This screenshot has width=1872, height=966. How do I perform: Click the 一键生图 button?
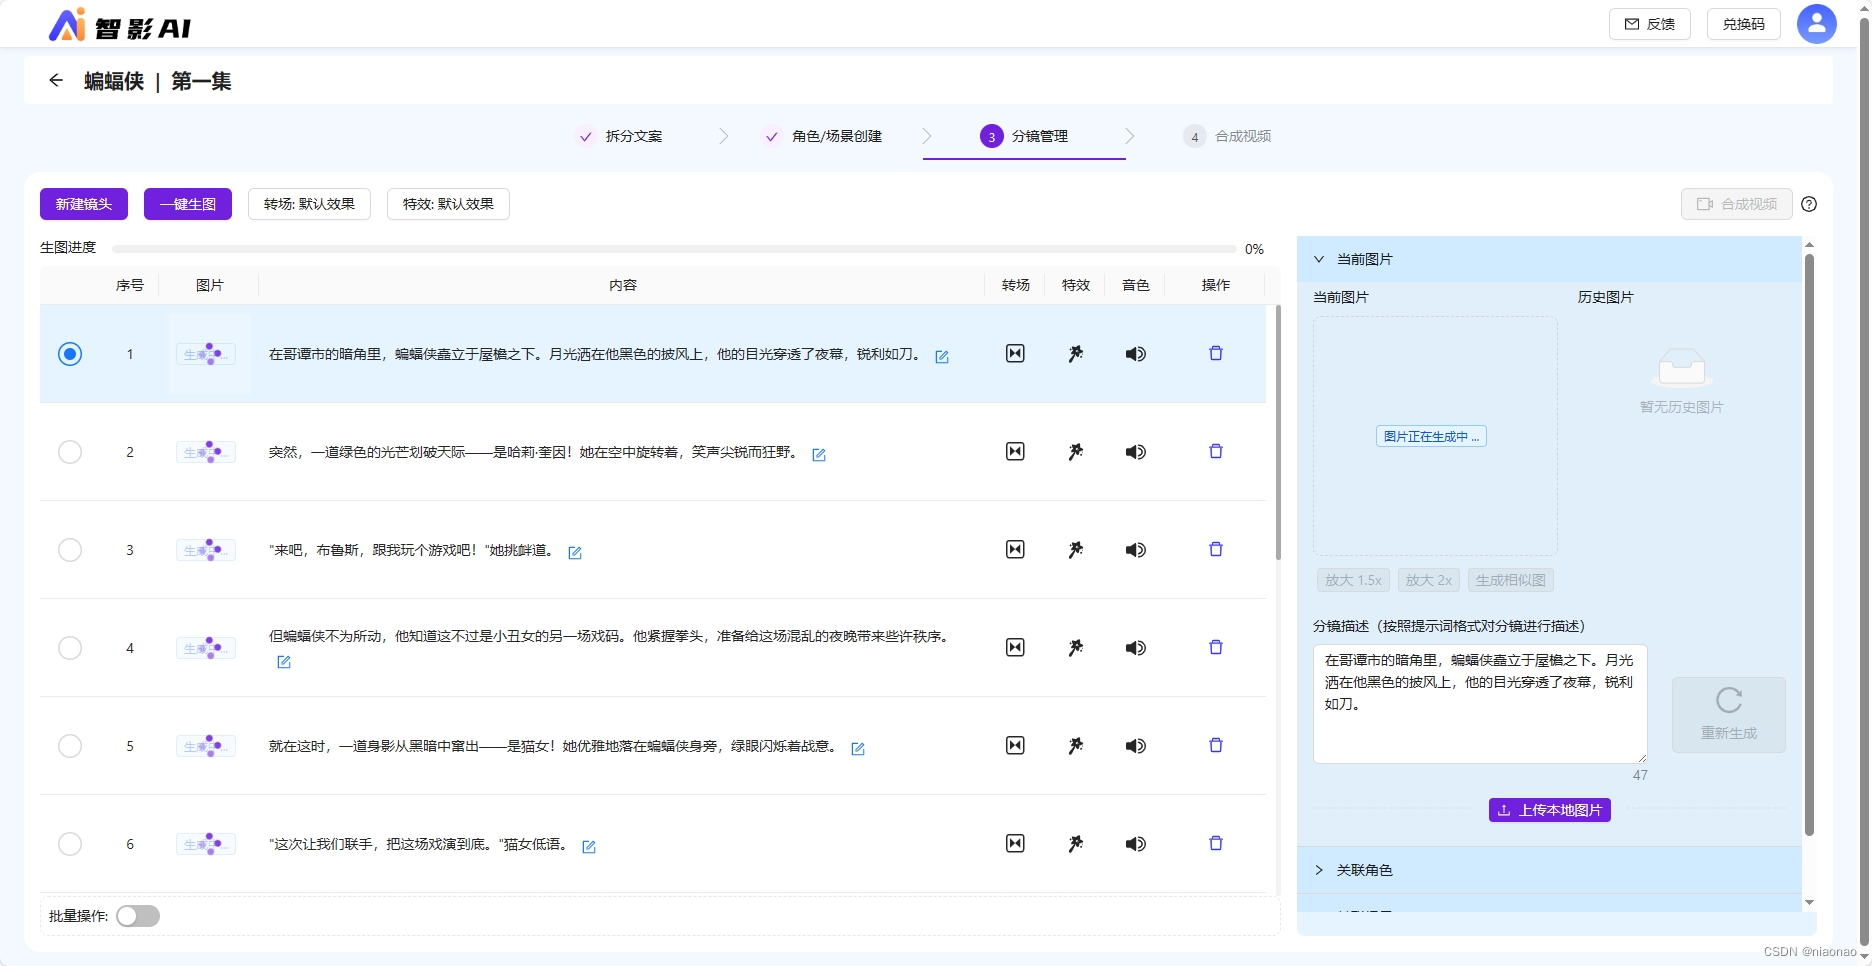(x=188, y=204)
